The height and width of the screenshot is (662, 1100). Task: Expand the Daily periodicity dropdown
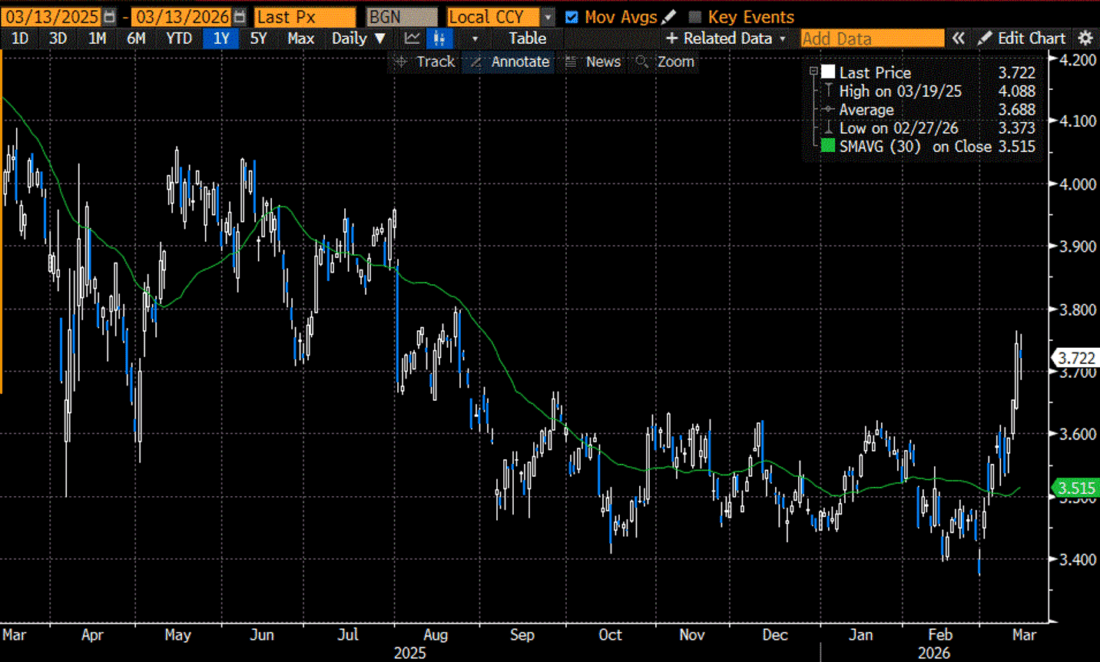point(358,38)
